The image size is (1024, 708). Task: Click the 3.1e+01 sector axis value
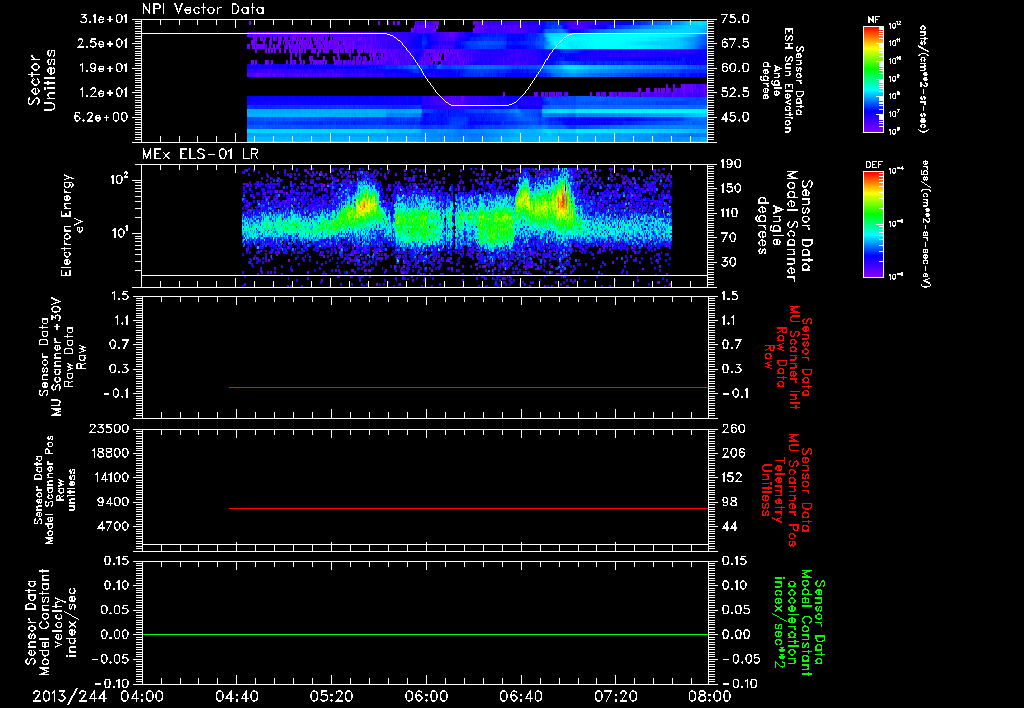pos(104,19)
